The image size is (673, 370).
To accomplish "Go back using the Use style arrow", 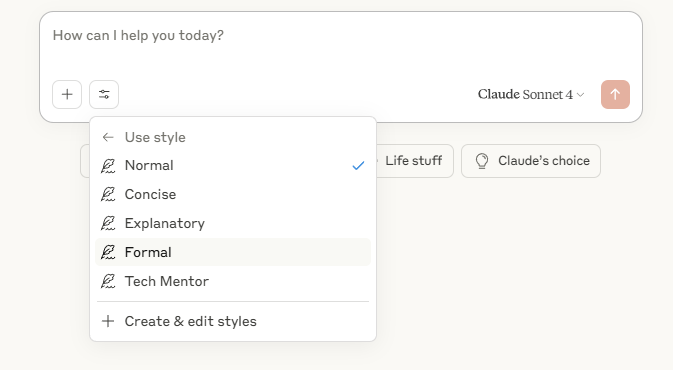I will pyautogui.click(x=108, y=137).
